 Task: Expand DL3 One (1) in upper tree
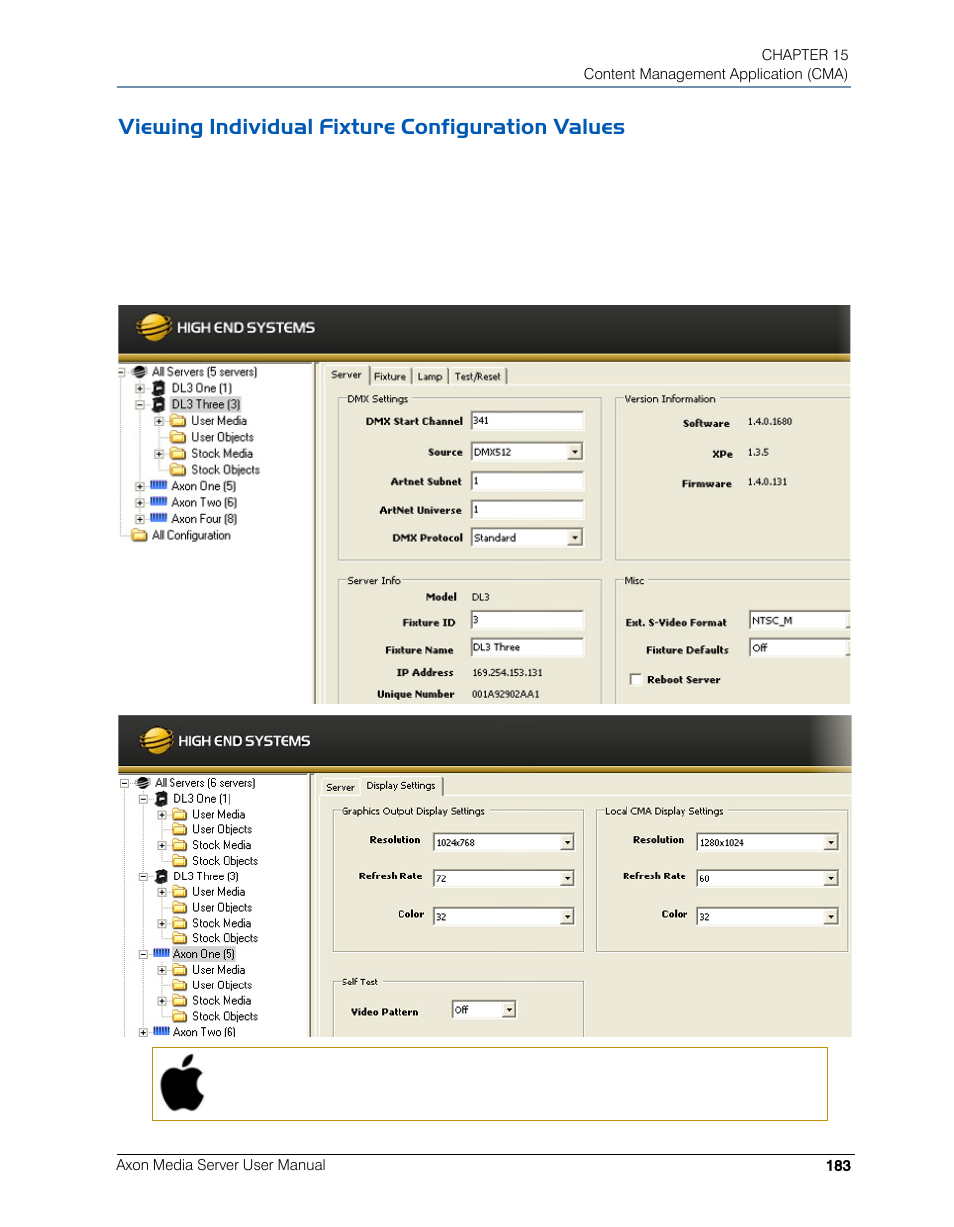click(140, 388)
